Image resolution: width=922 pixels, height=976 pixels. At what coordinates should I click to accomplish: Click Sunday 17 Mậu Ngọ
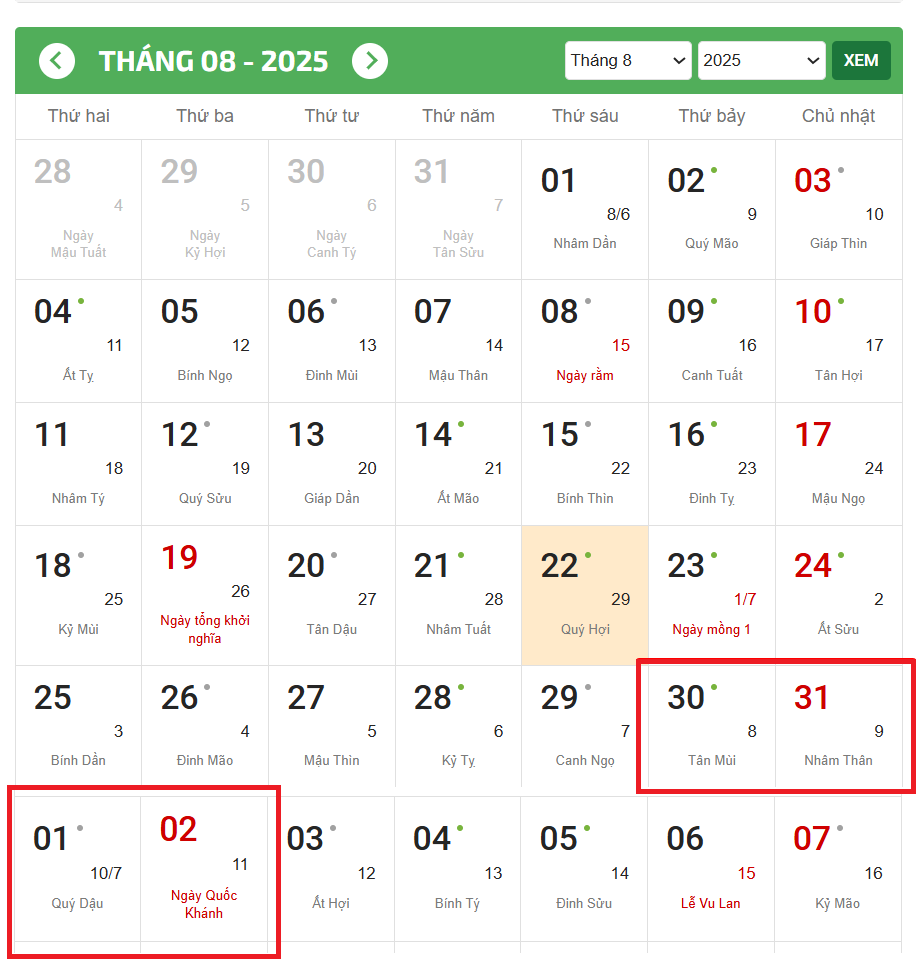pyautogui.click(x=838, y=463)
